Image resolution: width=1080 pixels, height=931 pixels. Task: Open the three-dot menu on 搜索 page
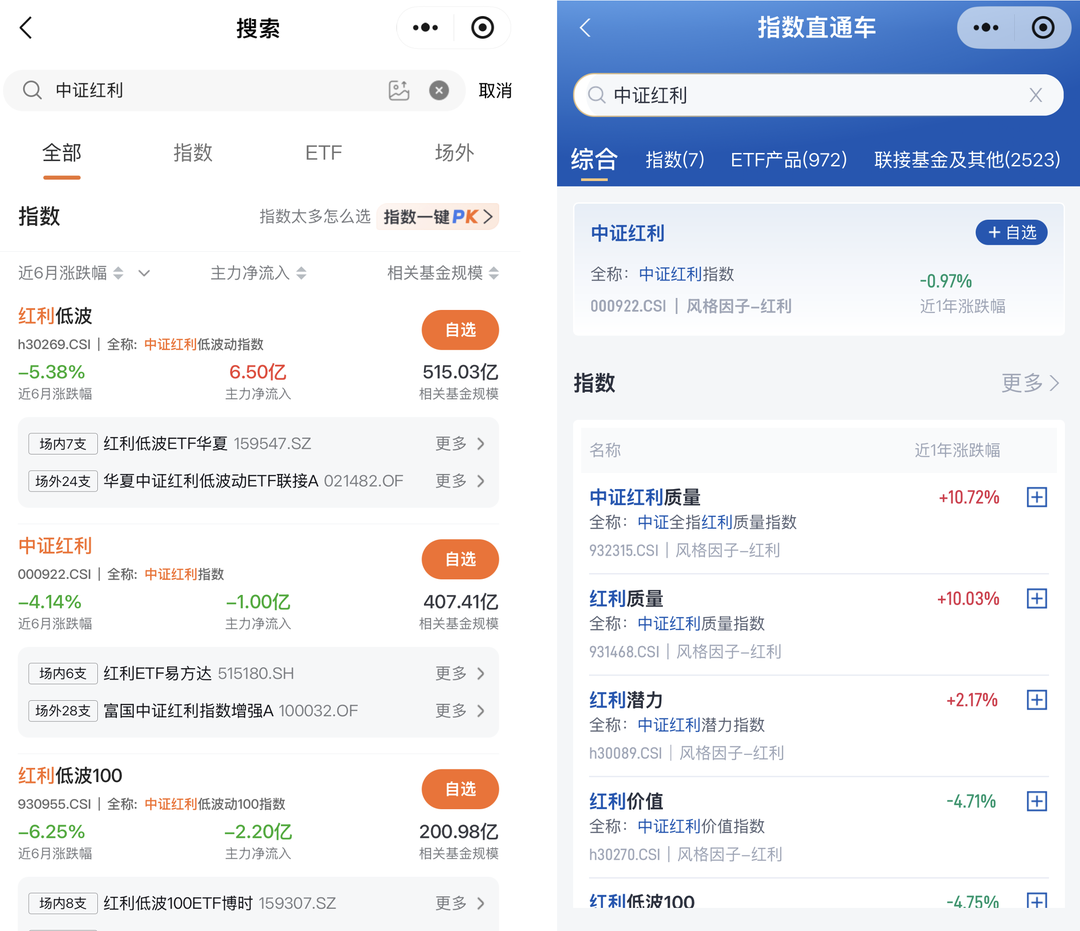pyautogui.click(x=425, y=28)
